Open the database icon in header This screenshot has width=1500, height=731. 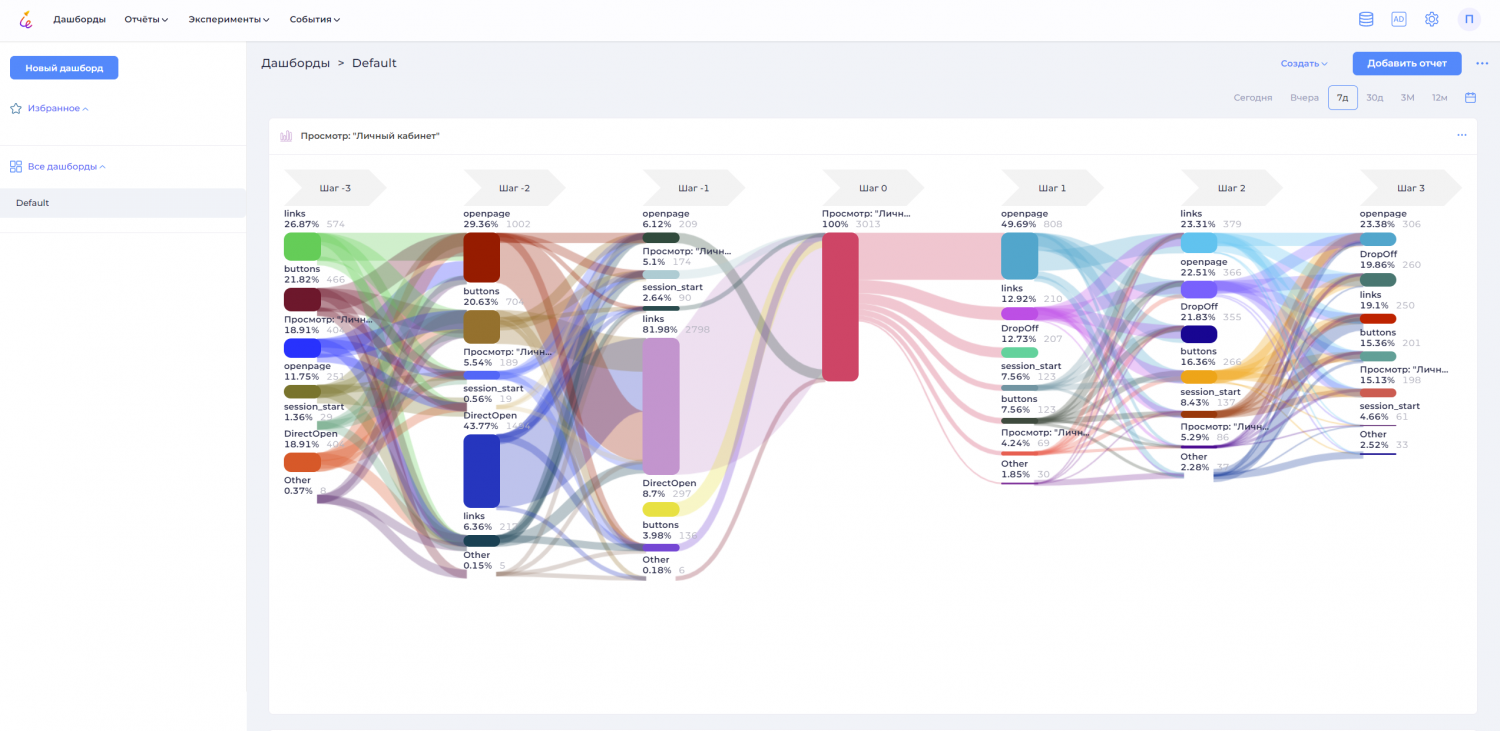[x=1366, y=19]
